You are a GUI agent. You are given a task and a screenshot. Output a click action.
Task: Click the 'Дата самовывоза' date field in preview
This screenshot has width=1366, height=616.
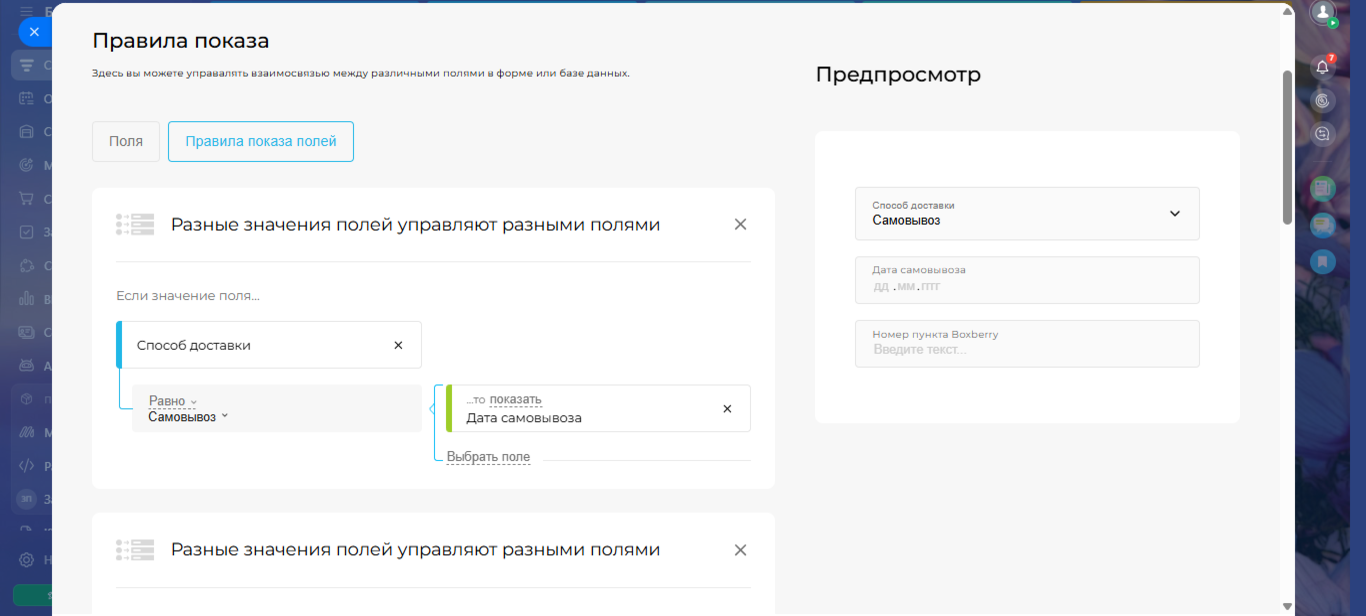pos(1026,286)
